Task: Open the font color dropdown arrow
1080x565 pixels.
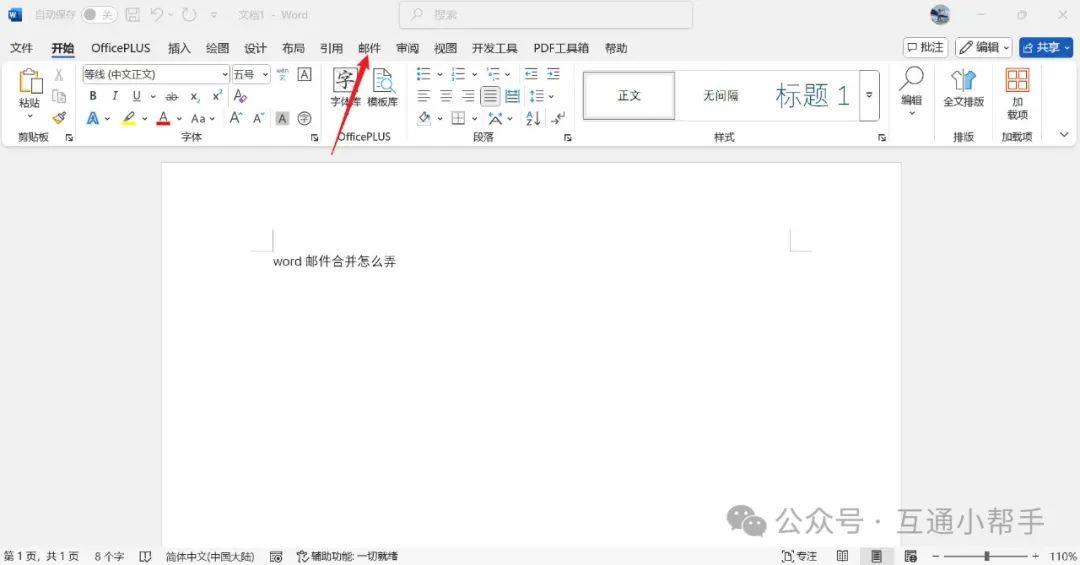Action: 179,119
